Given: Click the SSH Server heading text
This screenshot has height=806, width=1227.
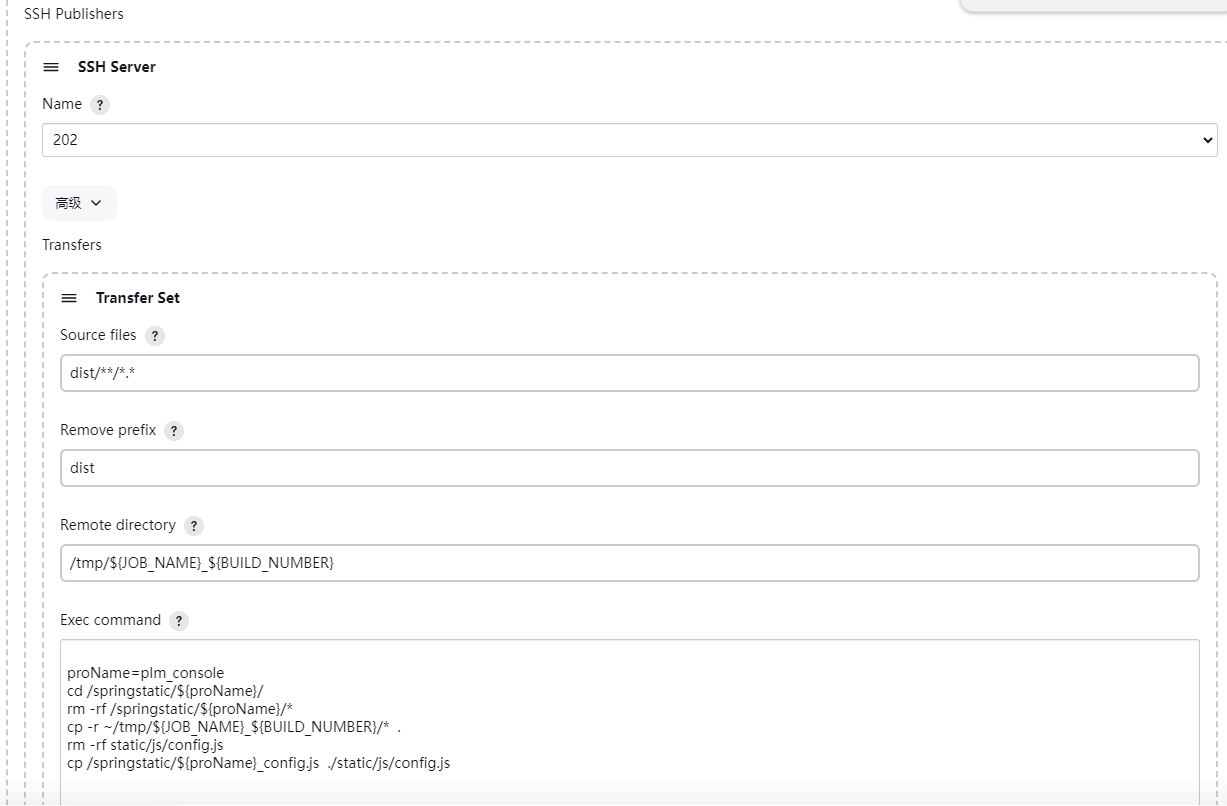Looking at the screenshot, I should (x=115, y=67).
